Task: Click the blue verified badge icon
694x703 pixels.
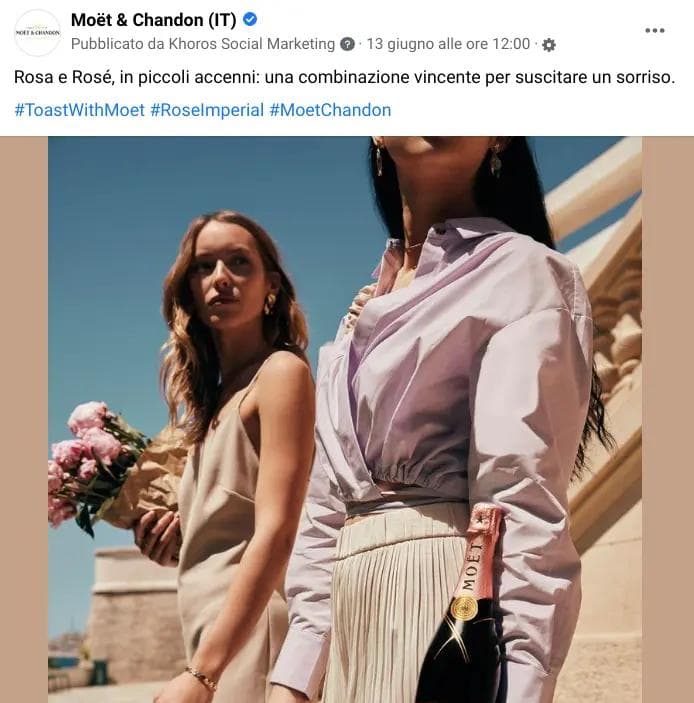Action: coord(250,19)
